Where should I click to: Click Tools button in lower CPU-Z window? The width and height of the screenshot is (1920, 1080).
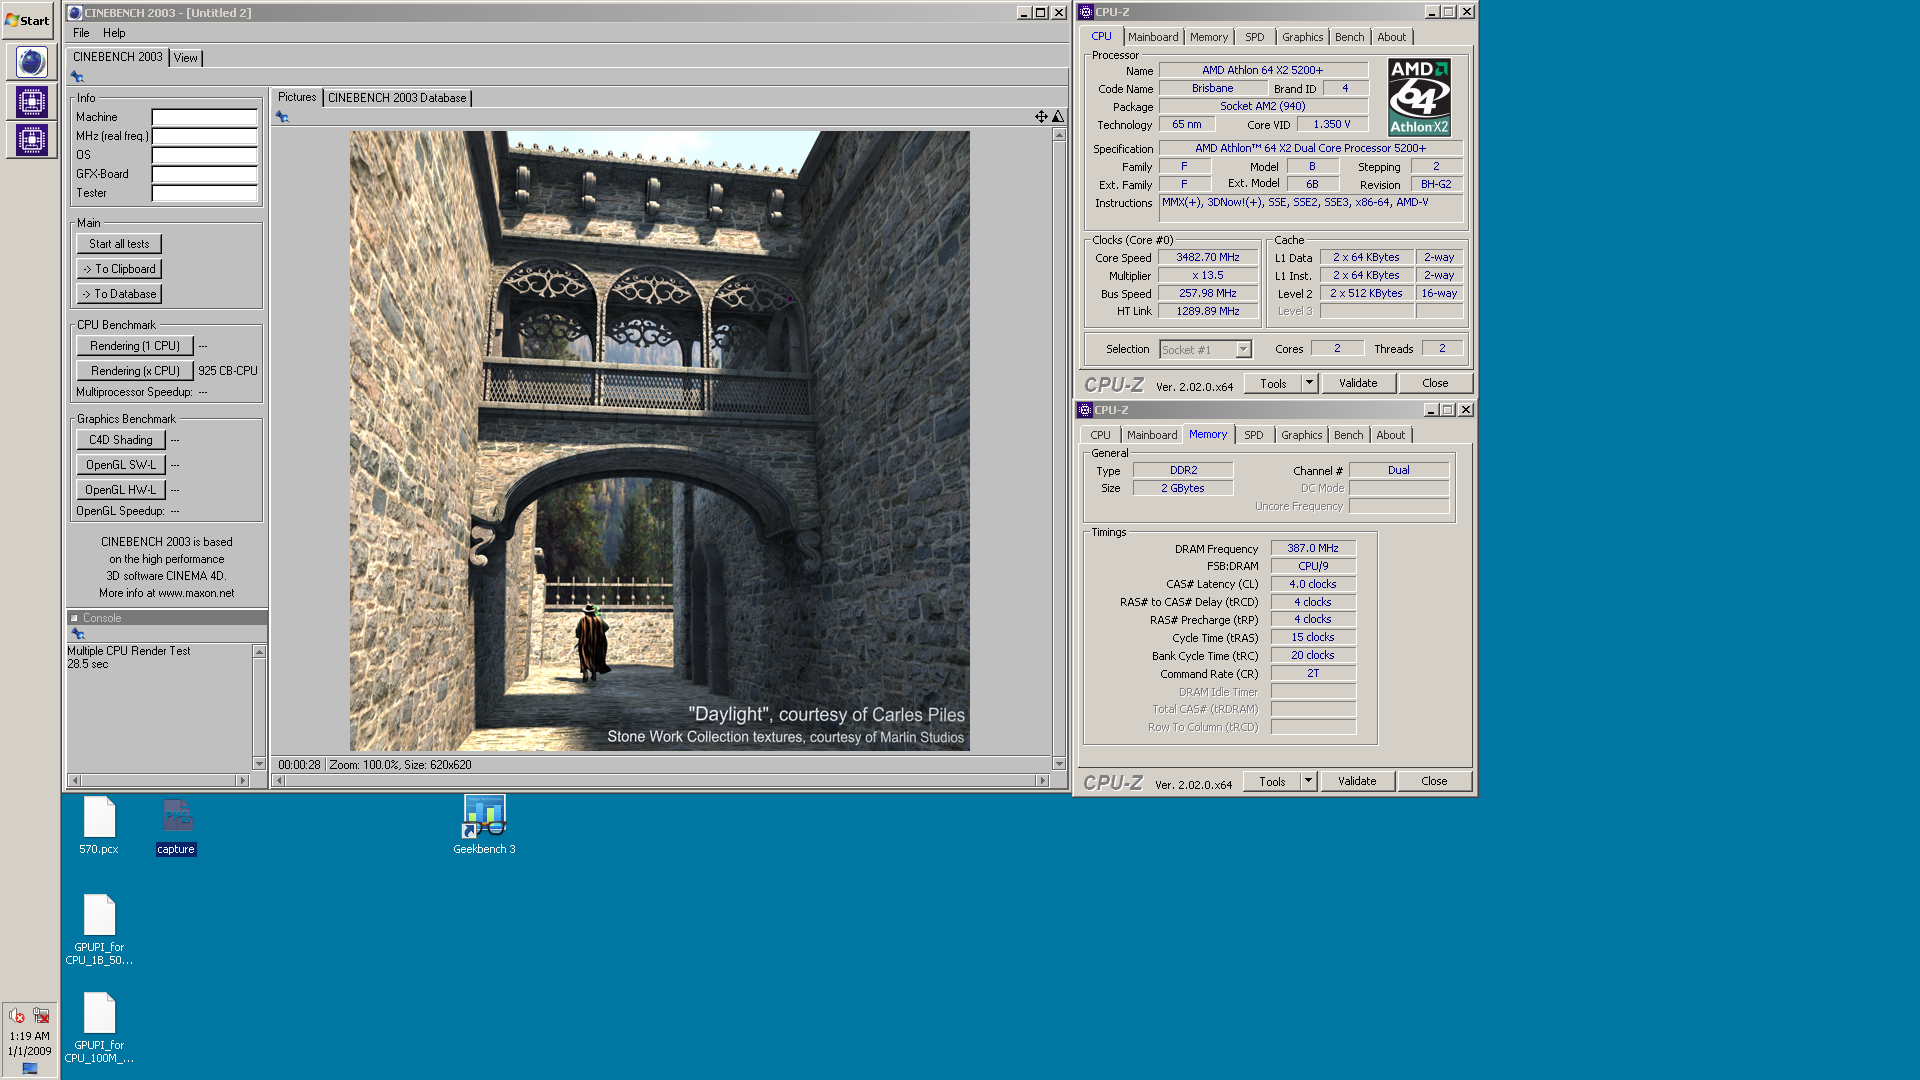pos(1272,782)
